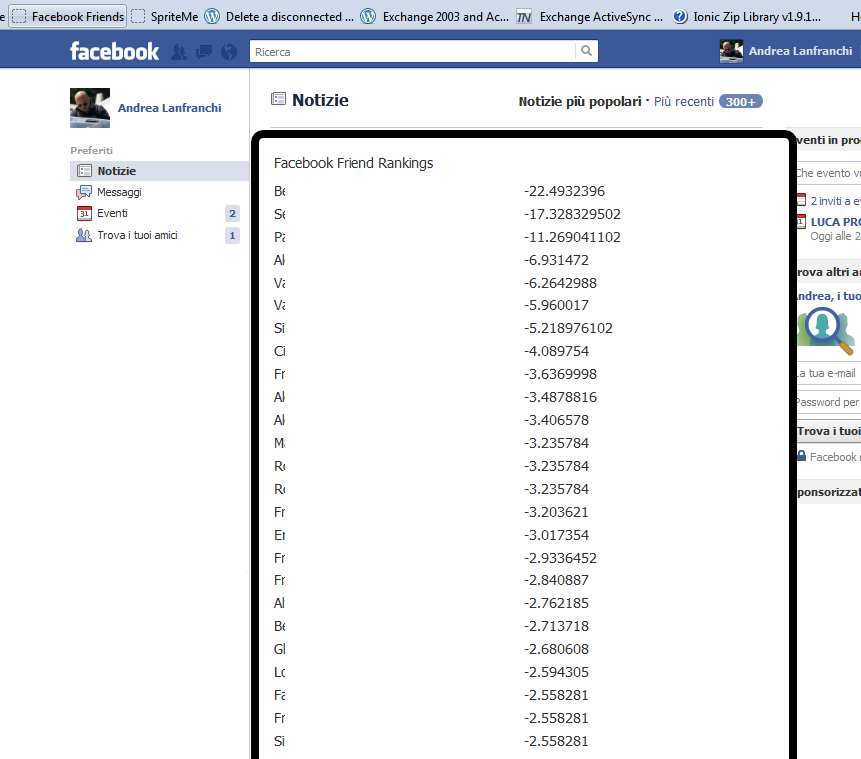Open friend requests icon in header
This screenshot has height=759, width=861.
coord(179,52)
